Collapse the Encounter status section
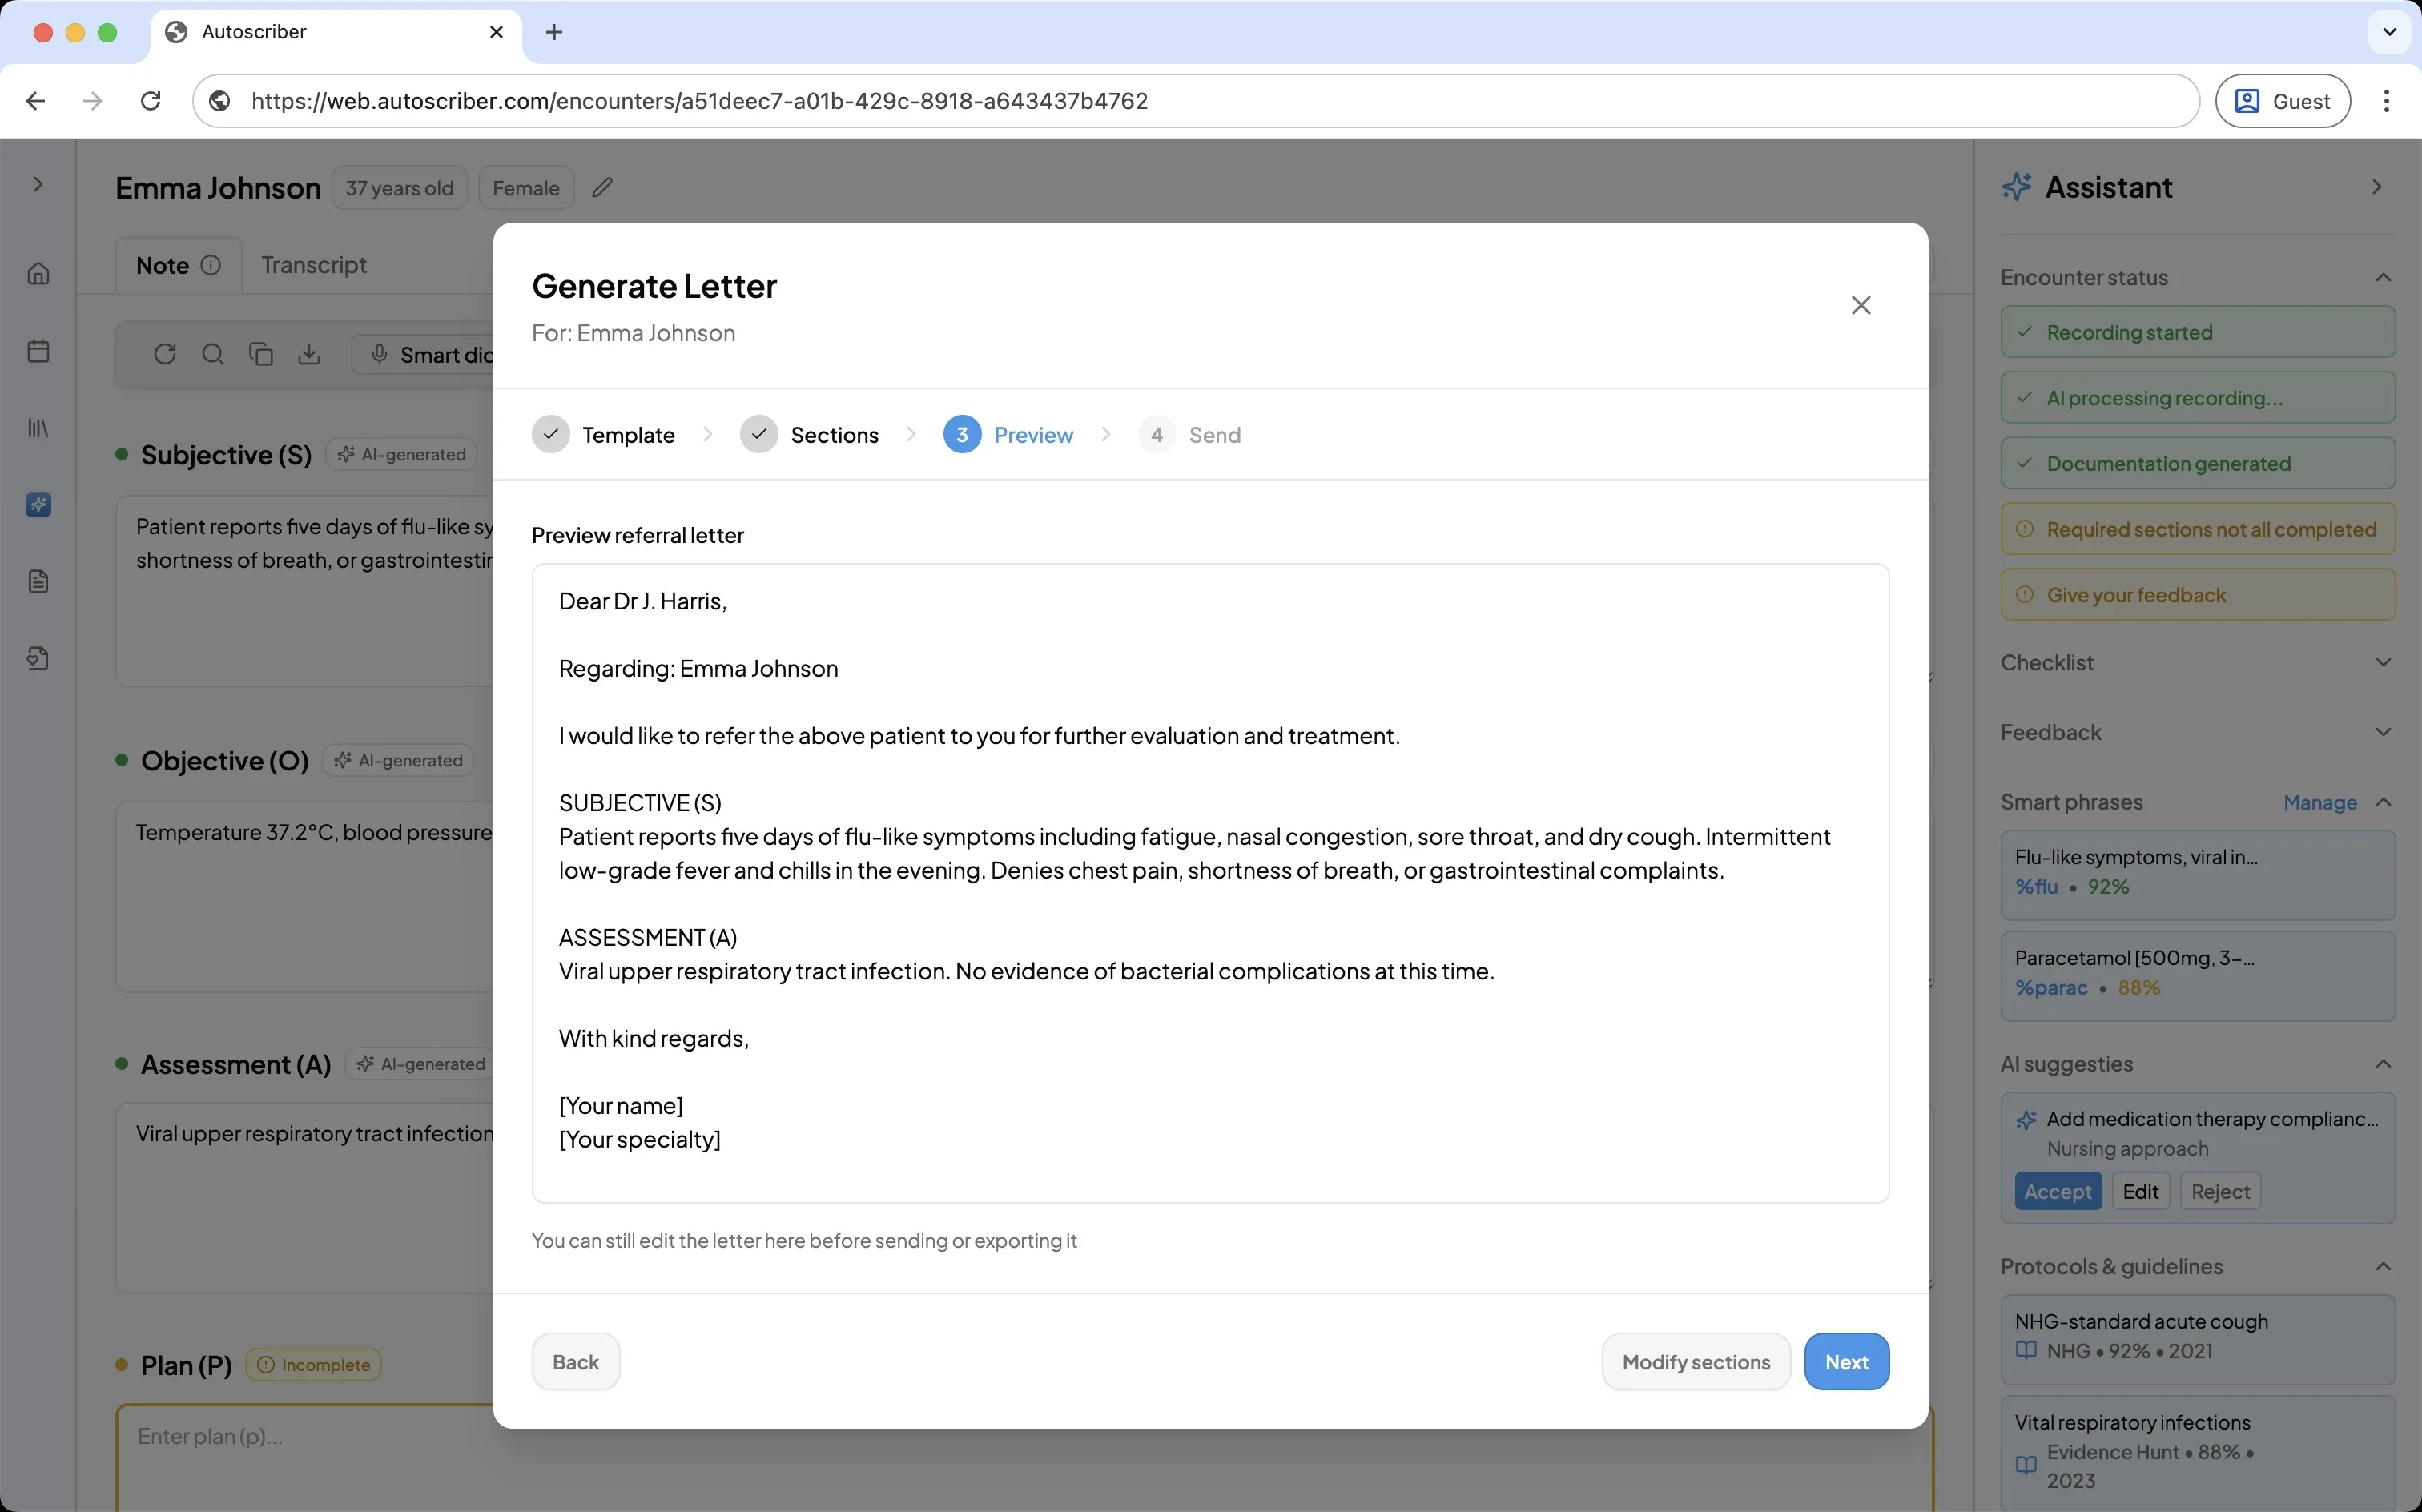2422x1512 pixels. [x=2383, y=277]
